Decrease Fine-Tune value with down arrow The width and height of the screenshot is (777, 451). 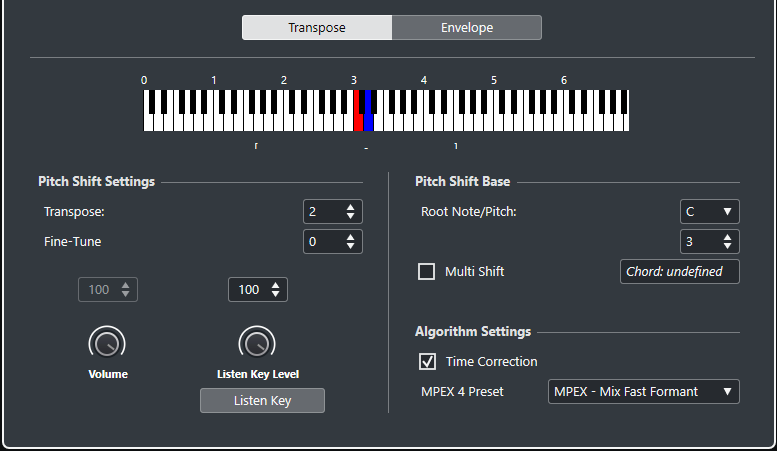[350, 246]
